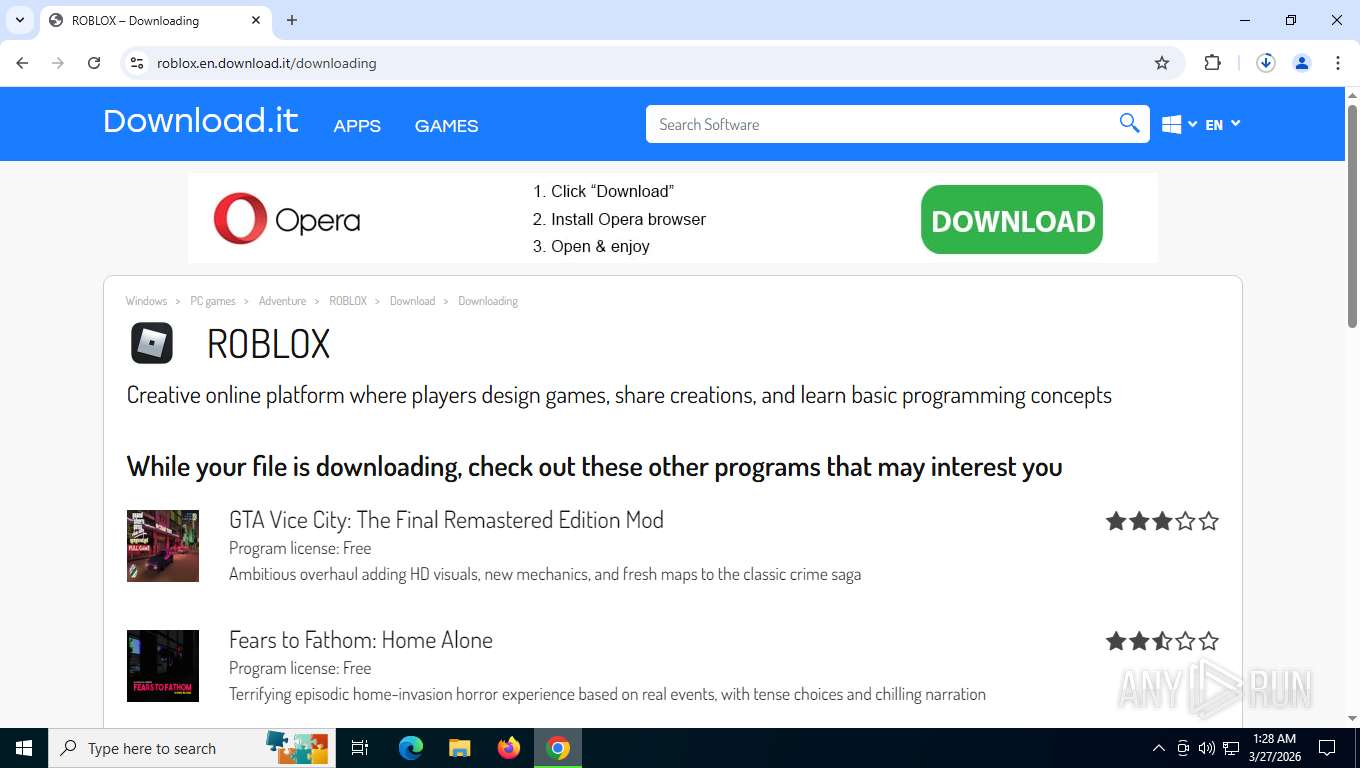1360x768 pixels.
Task: Click GTA Vice City star rating
Action: pos(1162,521)
